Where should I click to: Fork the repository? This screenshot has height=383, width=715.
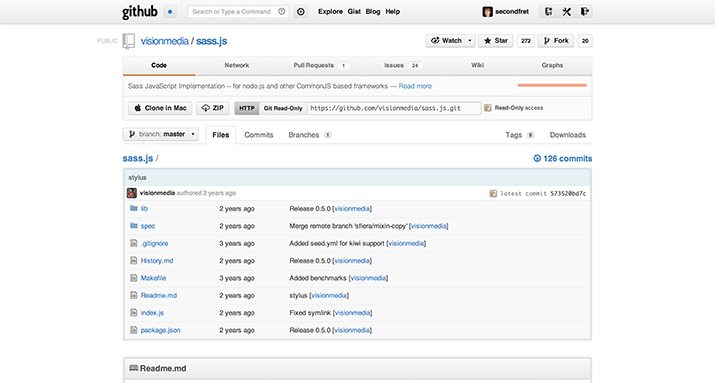[x=556, y=41]
